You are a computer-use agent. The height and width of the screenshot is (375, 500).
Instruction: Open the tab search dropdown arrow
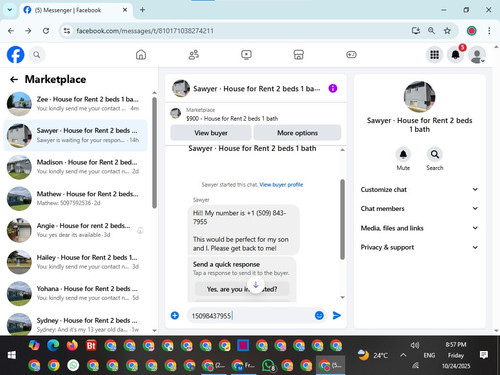pyautogui.click(x=10, y=10)
